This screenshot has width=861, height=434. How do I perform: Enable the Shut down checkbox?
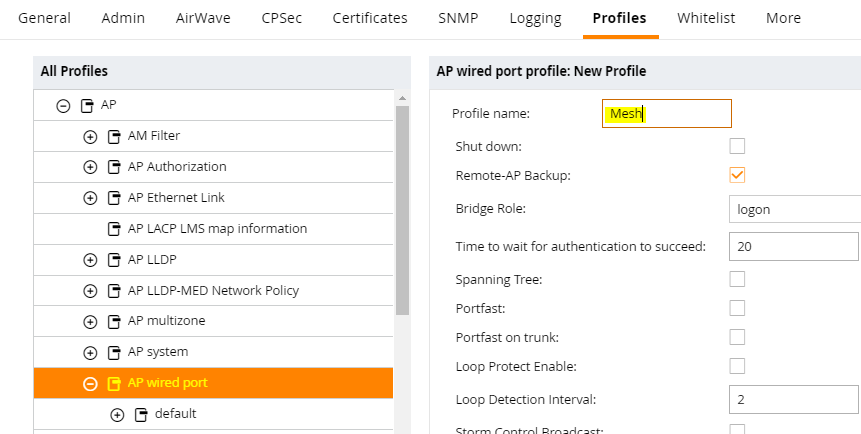pyautogui.click(x=737, y=146)
